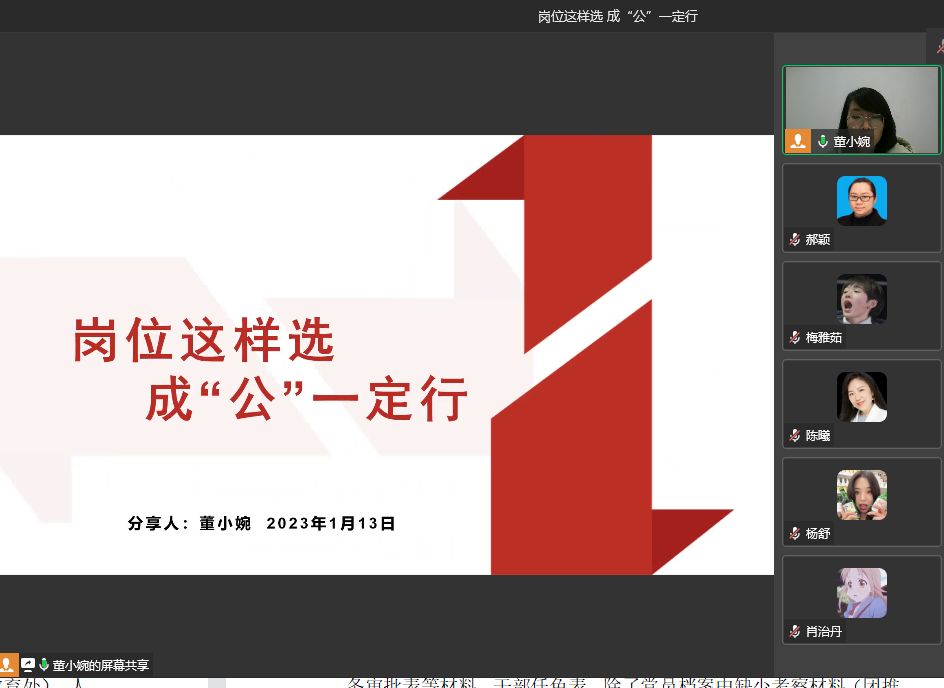This screenshot has height=688, width=944.
Task: Click the orange host icon on 董小婉's video
Action: point(797,141)
